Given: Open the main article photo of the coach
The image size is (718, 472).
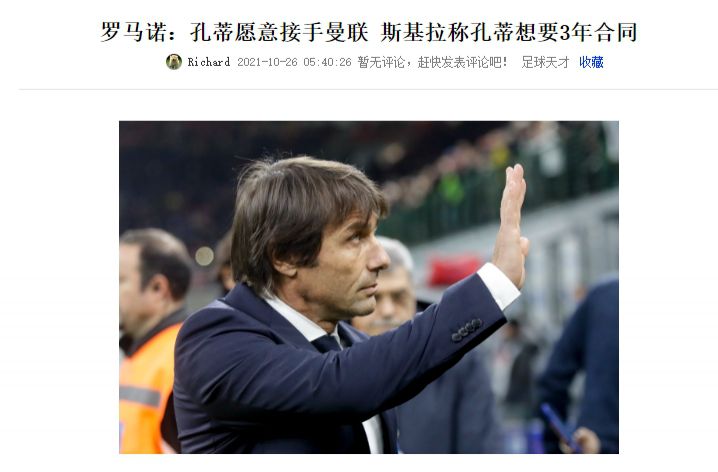Looking at the screenshot, I should click(369, 287).
